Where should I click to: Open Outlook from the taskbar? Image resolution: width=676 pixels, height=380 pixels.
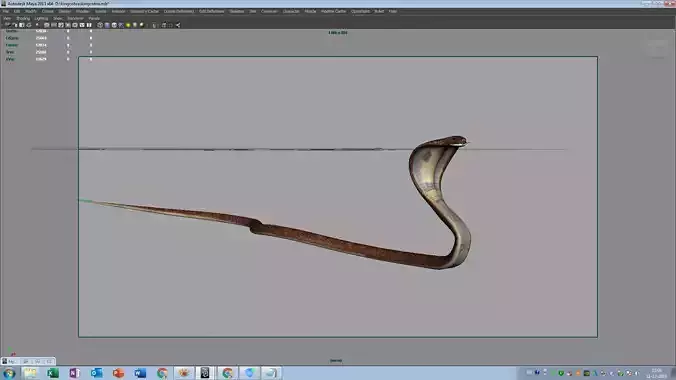[x=97, y=373]
